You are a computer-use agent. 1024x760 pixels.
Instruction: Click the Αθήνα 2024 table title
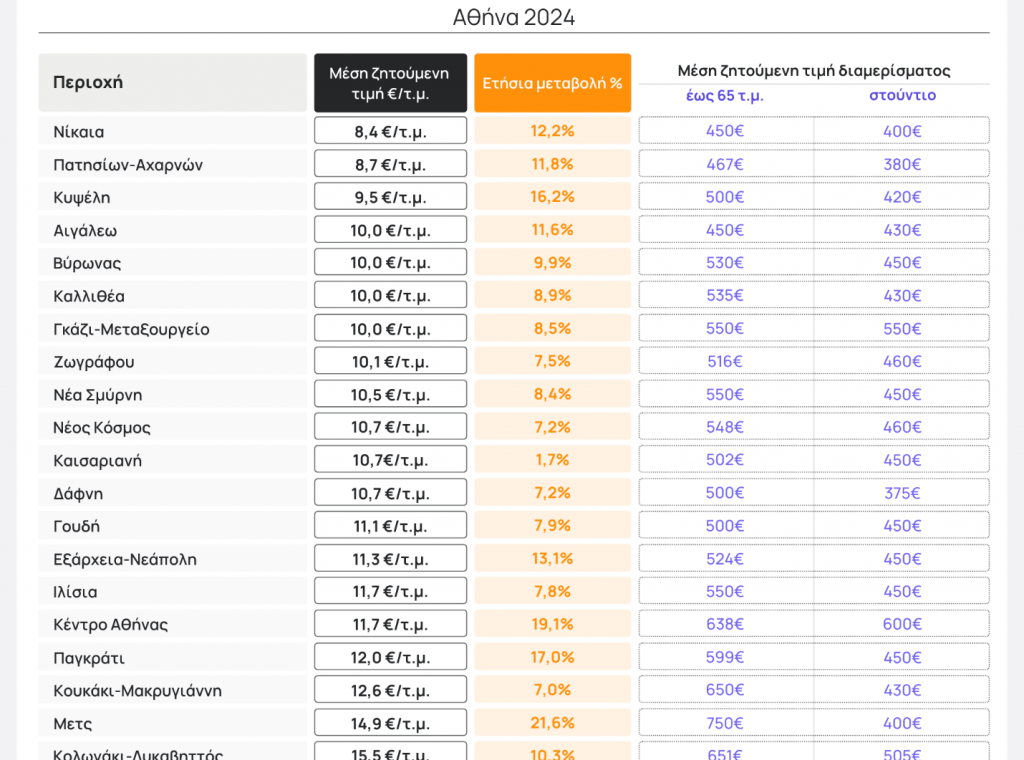click(514, 18)
